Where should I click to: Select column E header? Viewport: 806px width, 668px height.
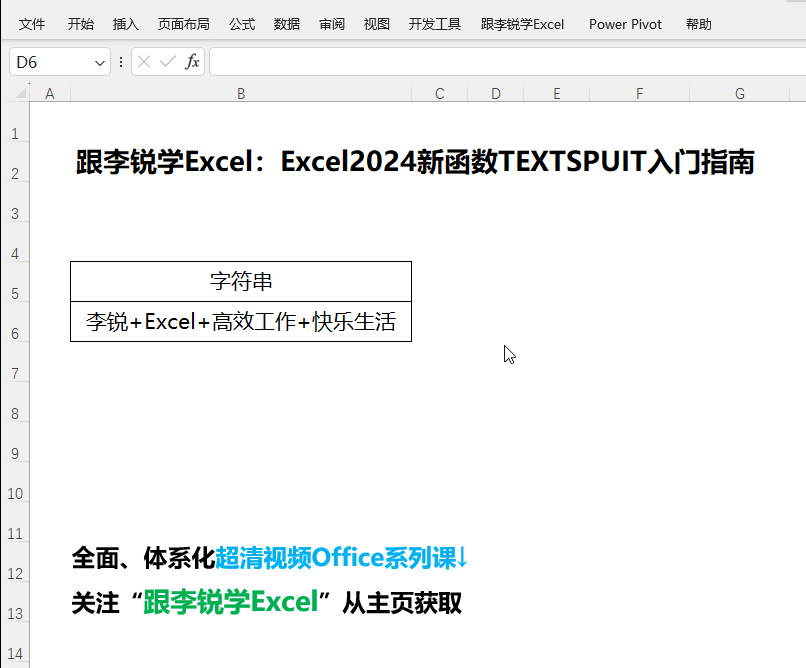557,94
